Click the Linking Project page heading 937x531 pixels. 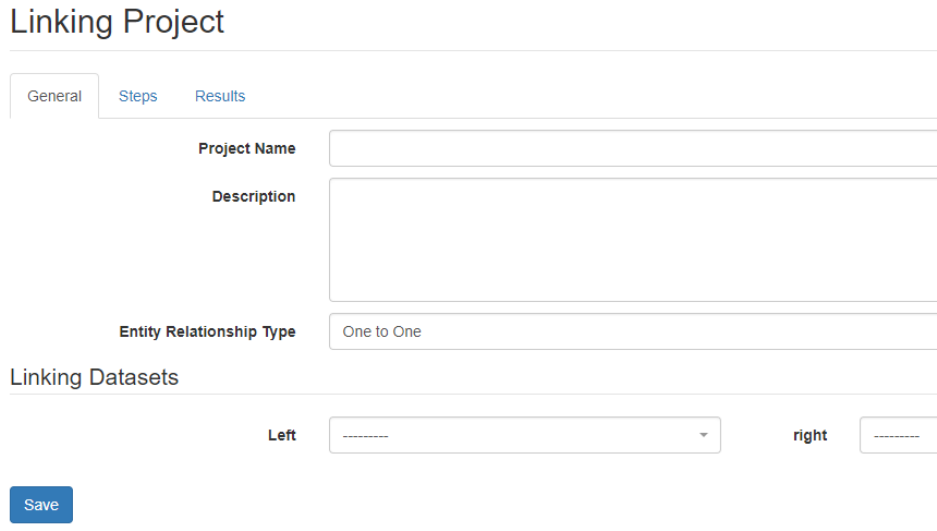(x=117, y=22)
